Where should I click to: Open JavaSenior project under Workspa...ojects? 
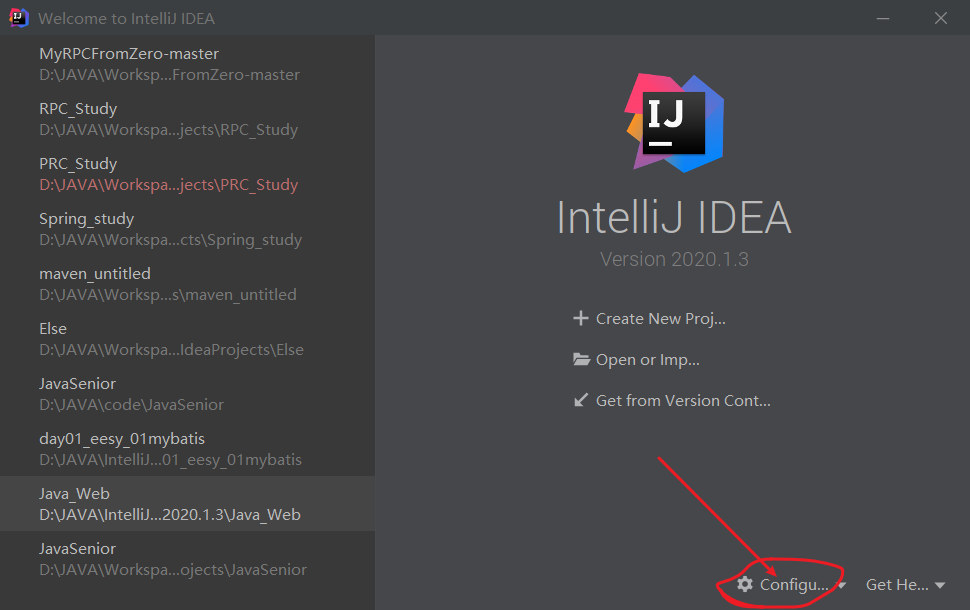pos(187,559)
